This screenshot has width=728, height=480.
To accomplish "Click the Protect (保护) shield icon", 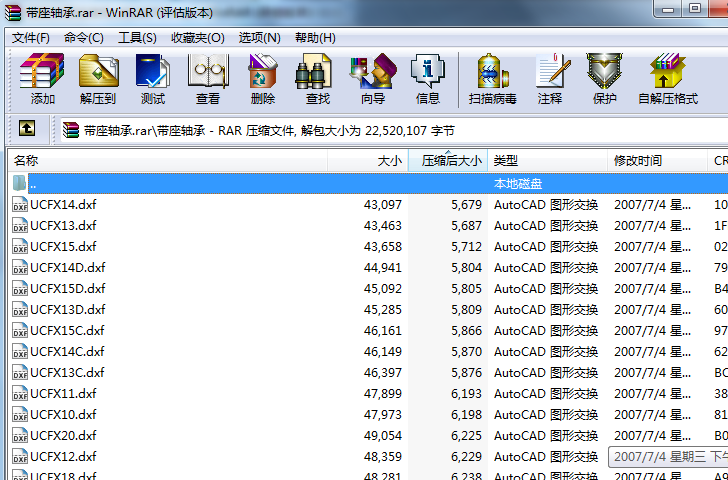I will click(x=604, y=71).
